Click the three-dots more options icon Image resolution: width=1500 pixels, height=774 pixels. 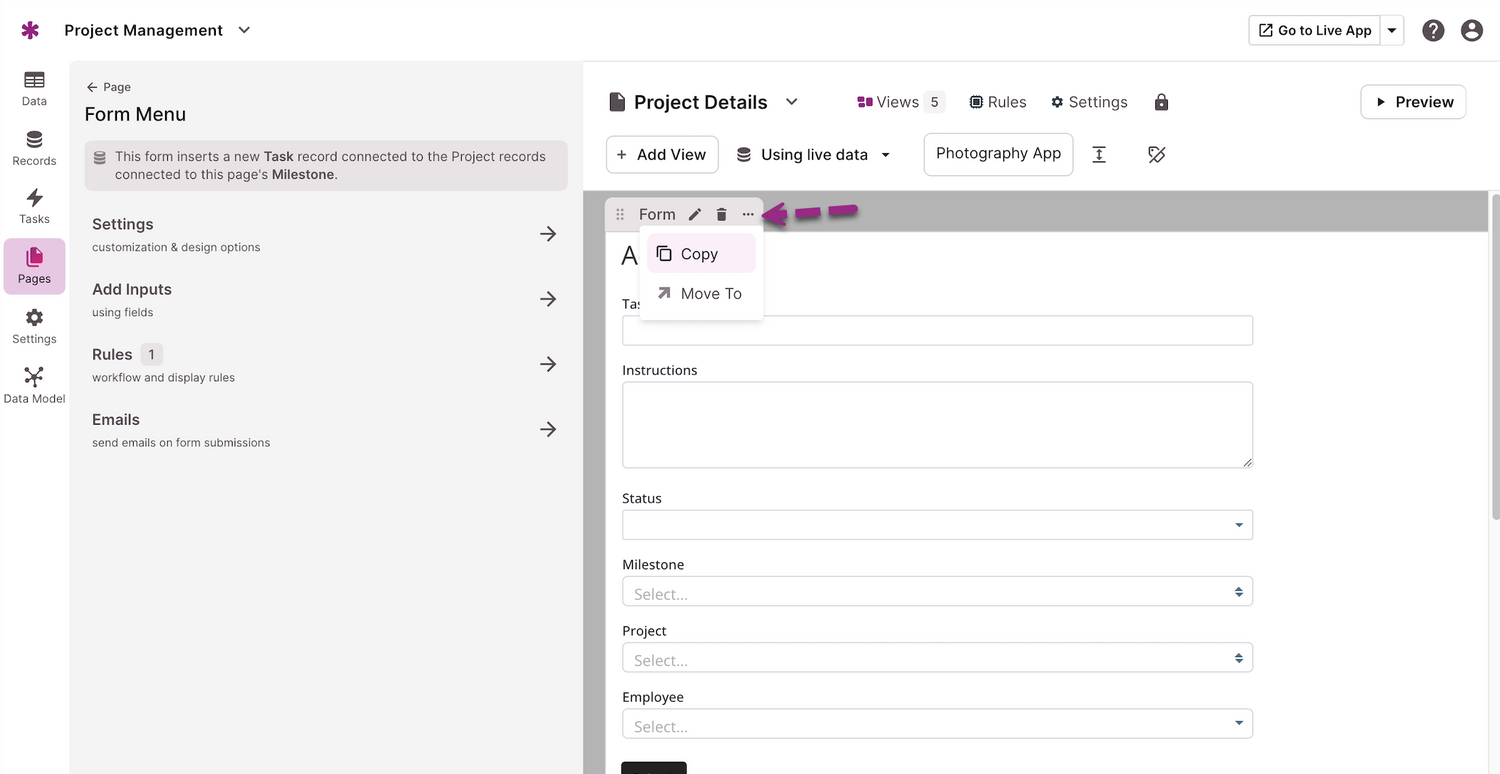click(x=748, y=214)
